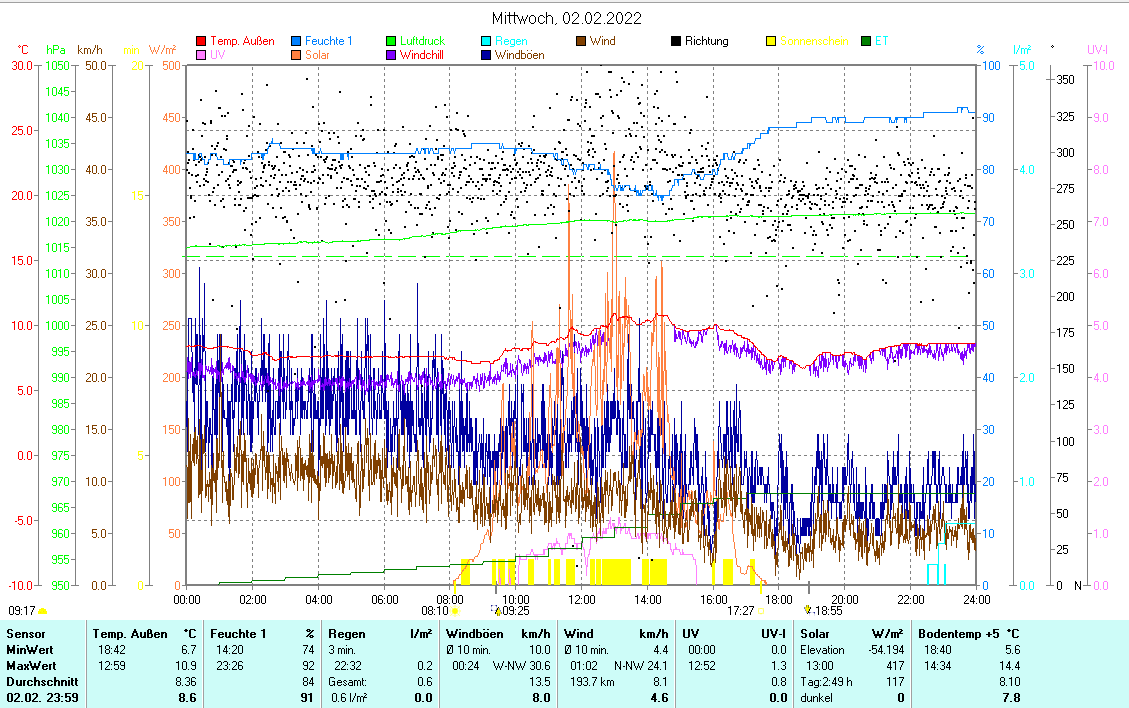1129x708 pixels.
Task: Click the yellow Sonnenschein legend square
Action: tap(771, 42)
